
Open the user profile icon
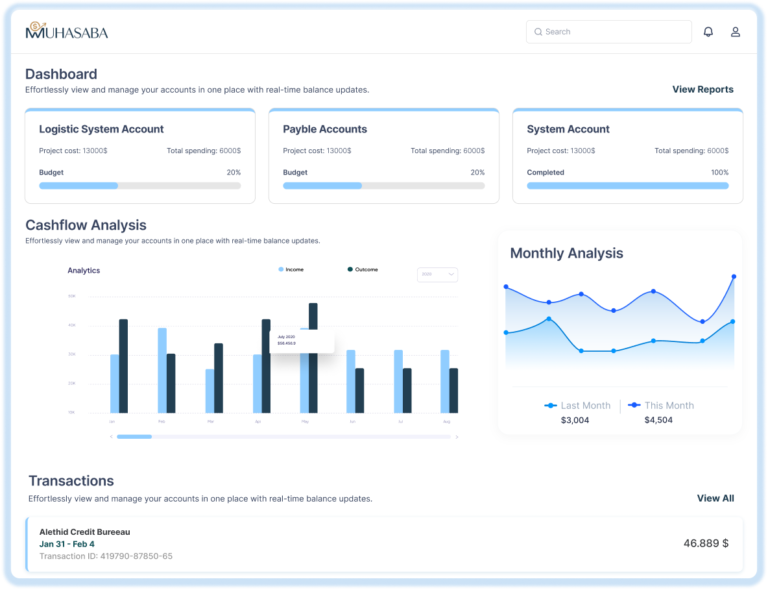[735, 32]
